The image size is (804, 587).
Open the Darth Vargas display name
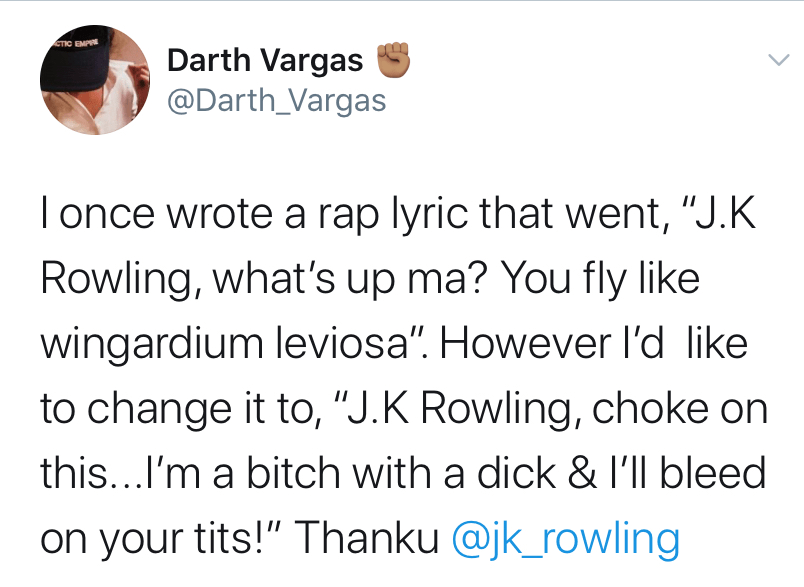[x=265, y=61]
